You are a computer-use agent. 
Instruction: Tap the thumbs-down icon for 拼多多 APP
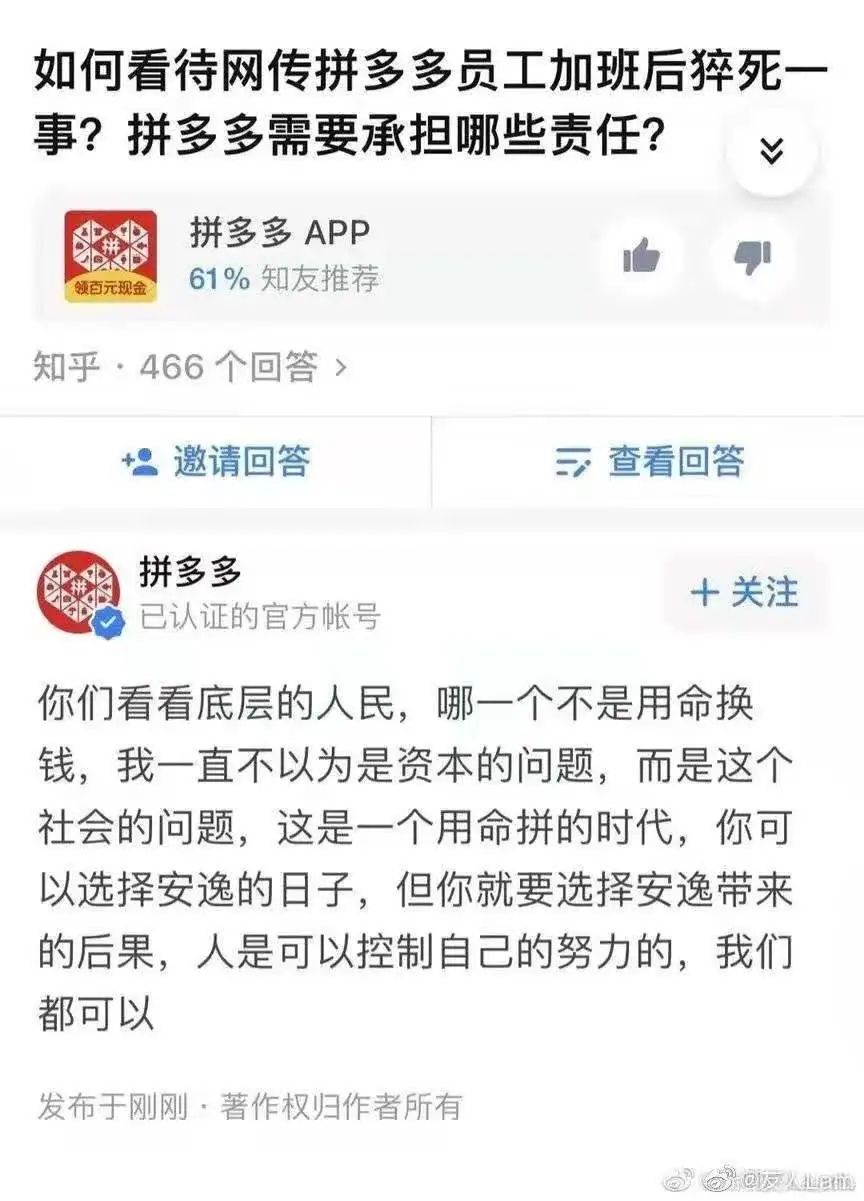pos(753,258)
